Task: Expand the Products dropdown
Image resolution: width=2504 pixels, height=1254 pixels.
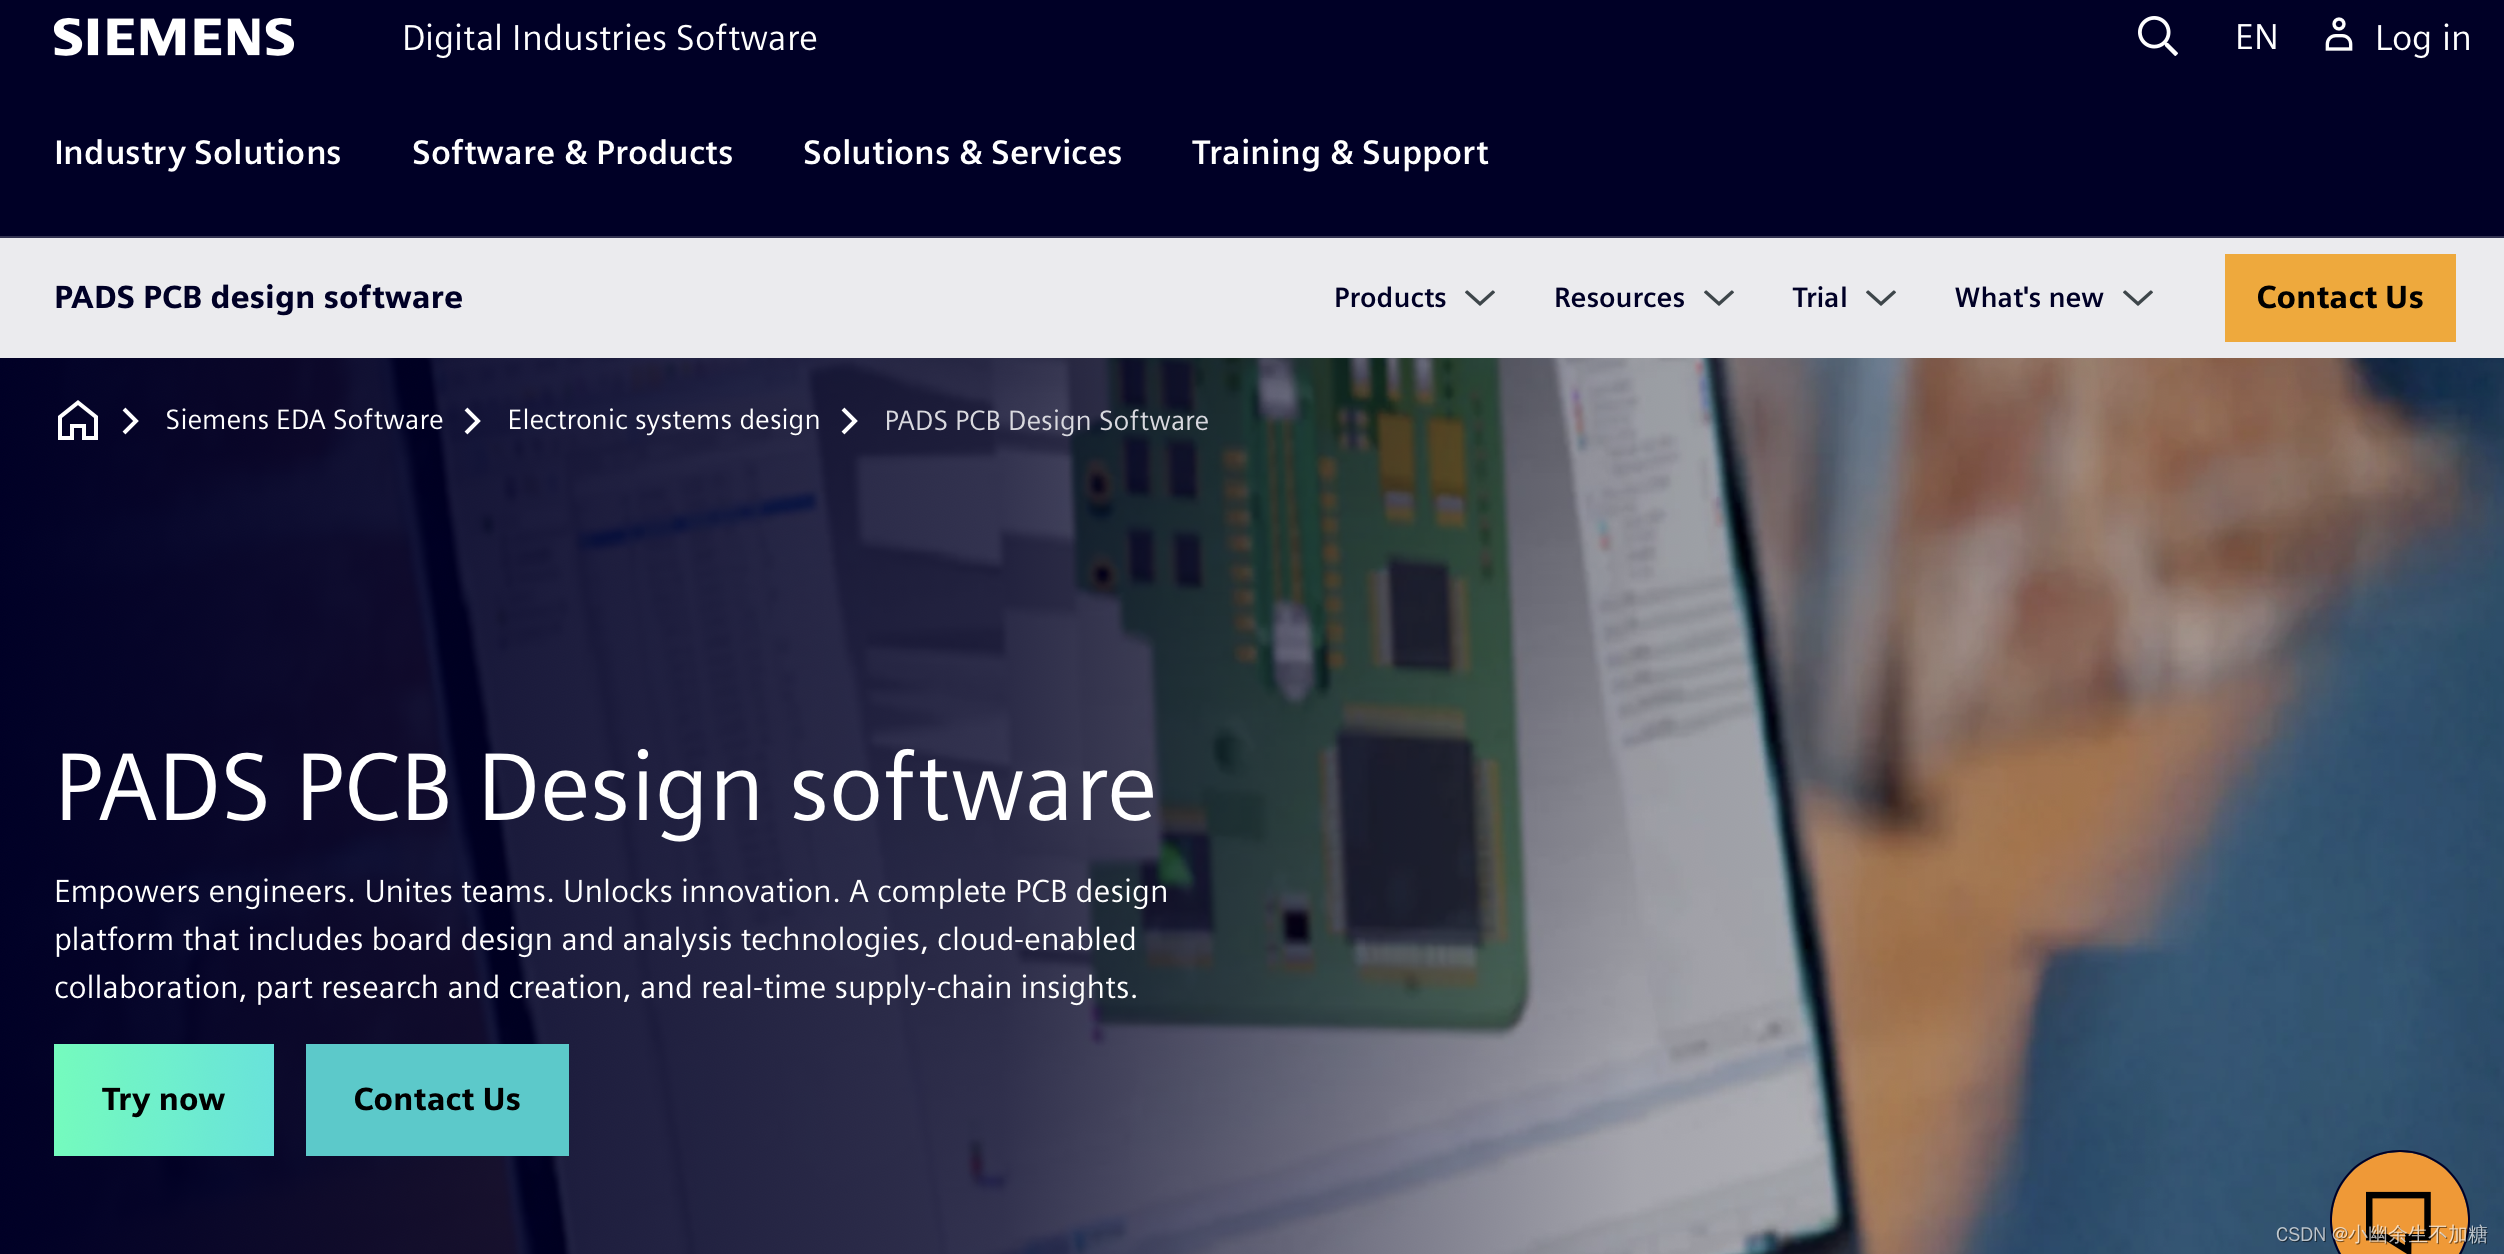Action: tap(1414, 298)
